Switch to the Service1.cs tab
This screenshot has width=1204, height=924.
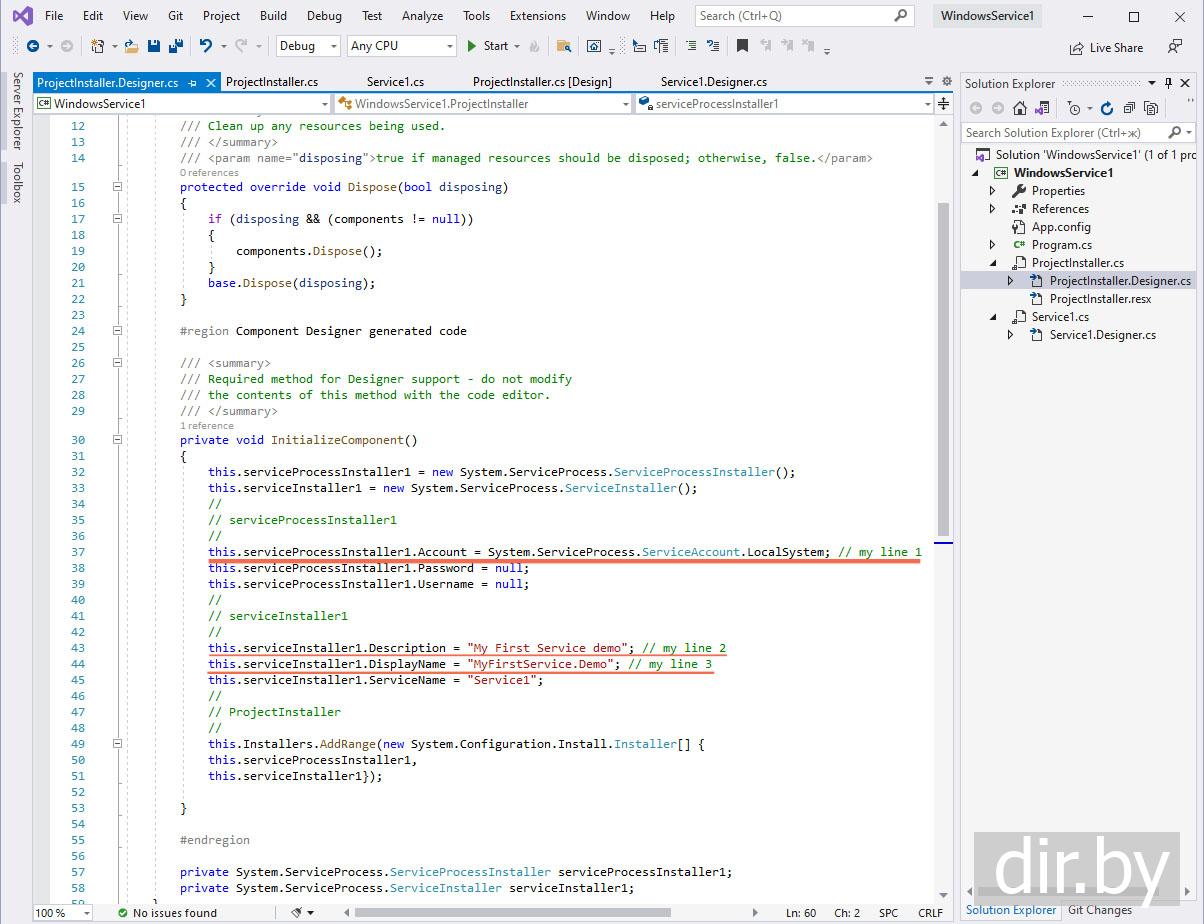coord(395,82)
